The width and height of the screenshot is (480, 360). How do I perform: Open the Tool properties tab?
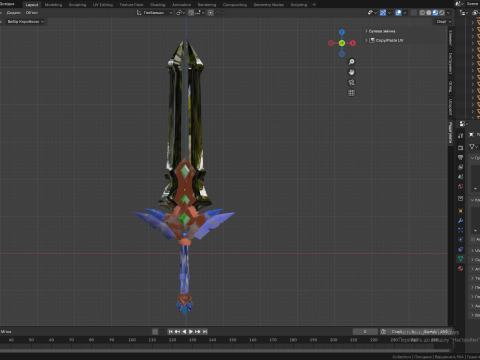coord(460,136)
